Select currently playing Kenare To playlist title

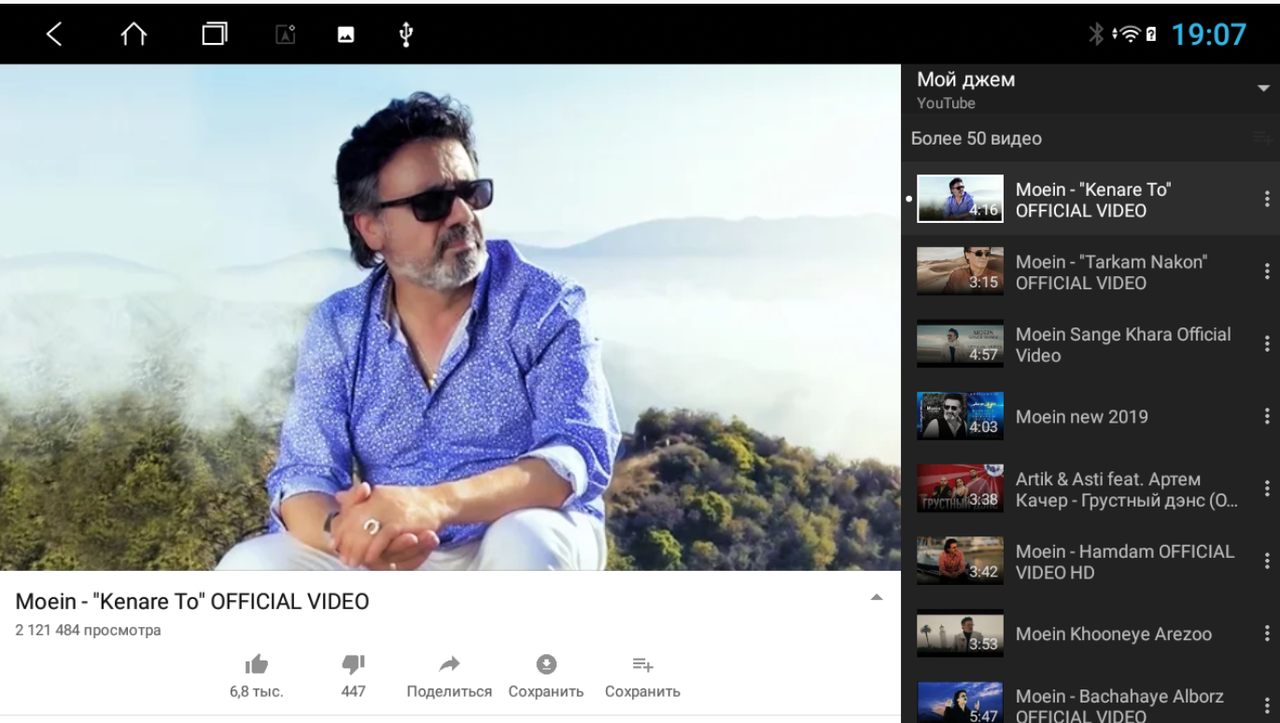click(x=1093, y=200)
